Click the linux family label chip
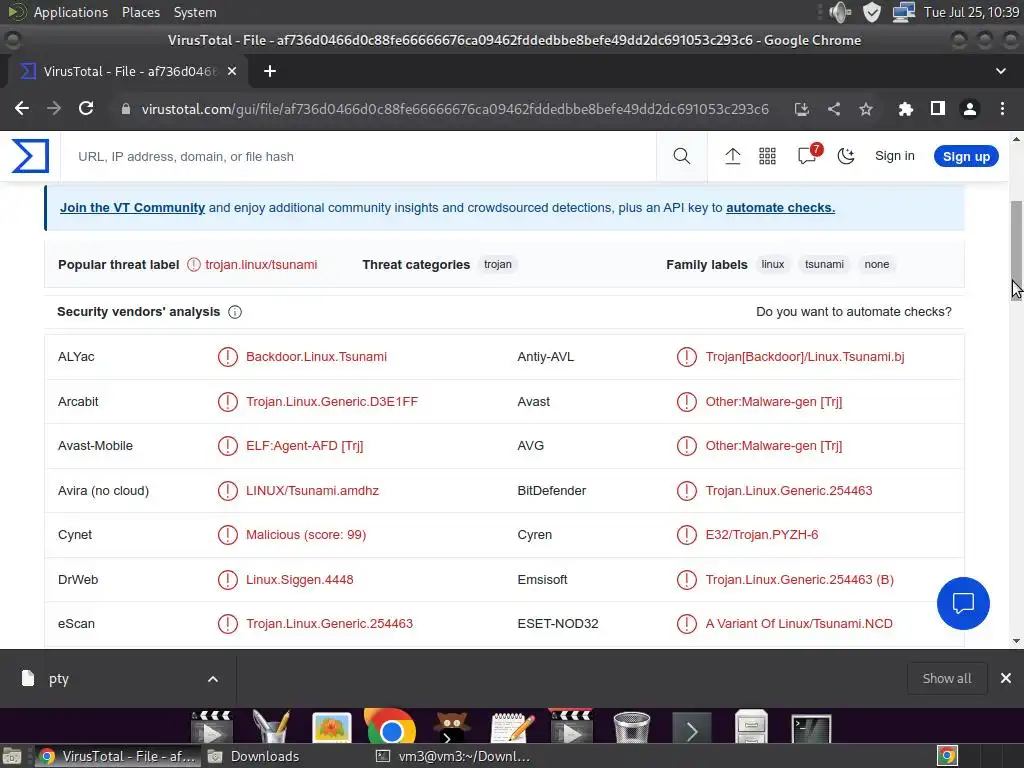The width and height of the screenshot is (1024, 768). (773, 264)
